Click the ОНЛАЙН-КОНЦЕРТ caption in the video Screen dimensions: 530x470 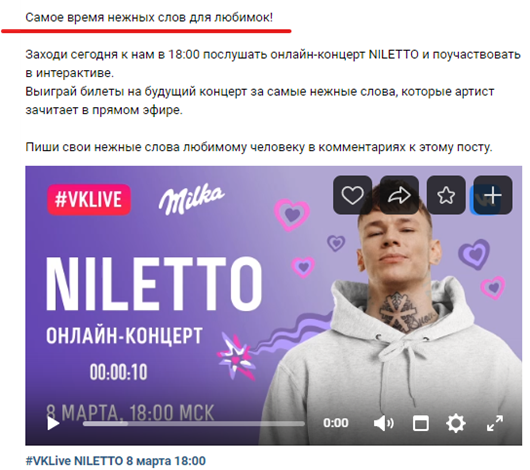(124, 336)
